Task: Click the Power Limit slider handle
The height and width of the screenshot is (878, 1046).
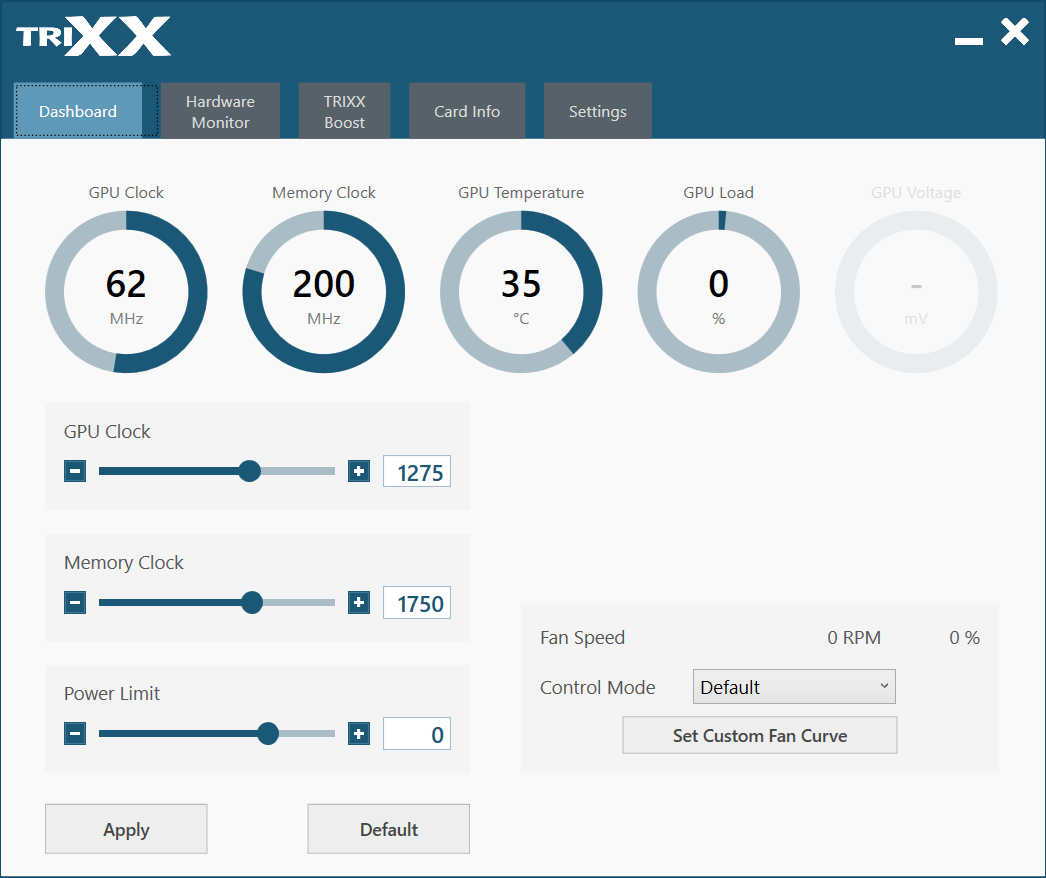Action: pos(268,733)
